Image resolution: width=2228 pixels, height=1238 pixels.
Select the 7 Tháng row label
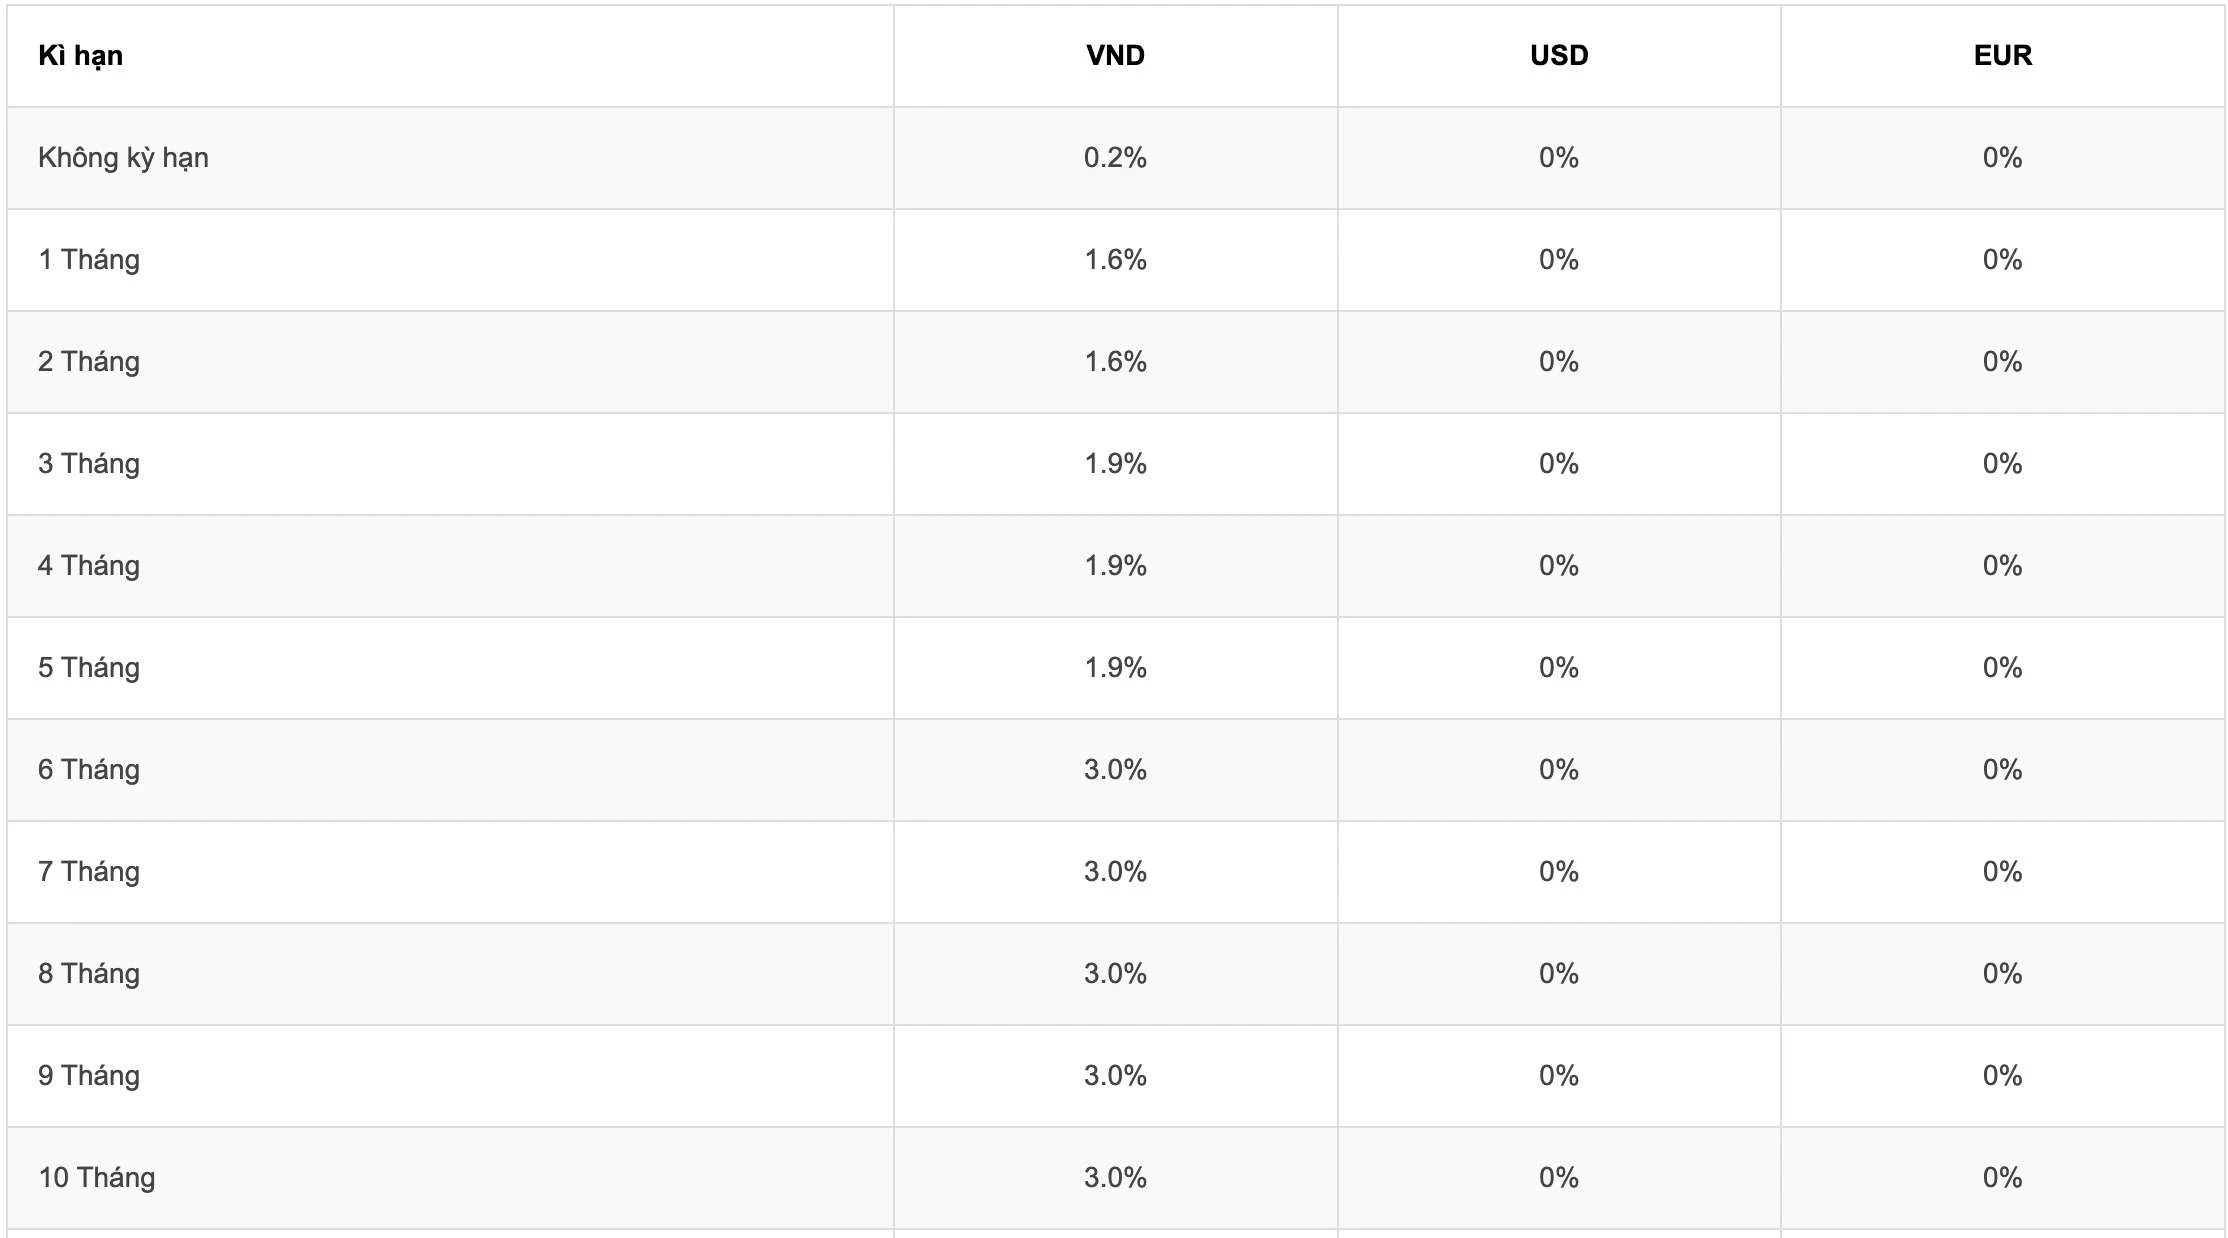89,872
